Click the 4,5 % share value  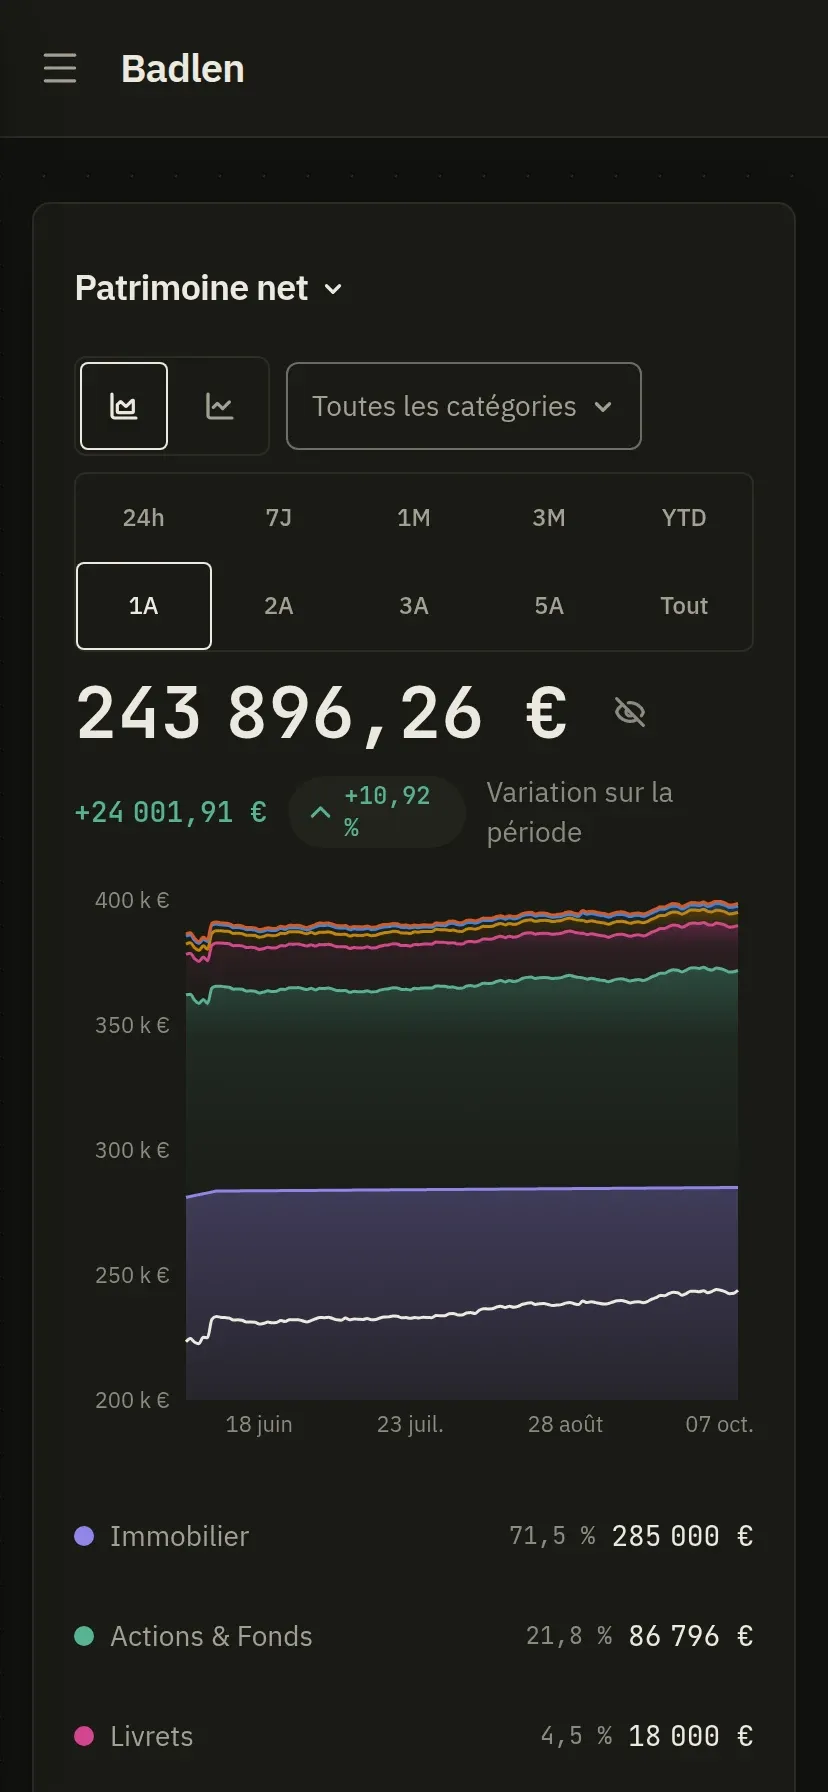pos(577,1736)
